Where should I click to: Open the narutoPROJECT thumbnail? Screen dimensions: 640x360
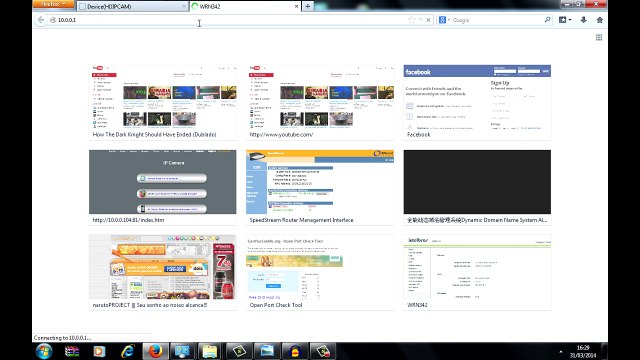162,272
